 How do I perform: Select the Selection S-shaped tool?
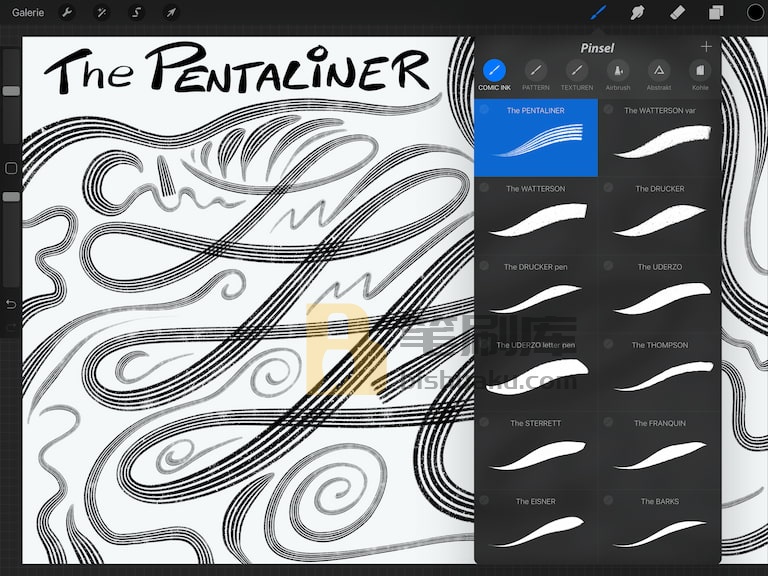136,12
